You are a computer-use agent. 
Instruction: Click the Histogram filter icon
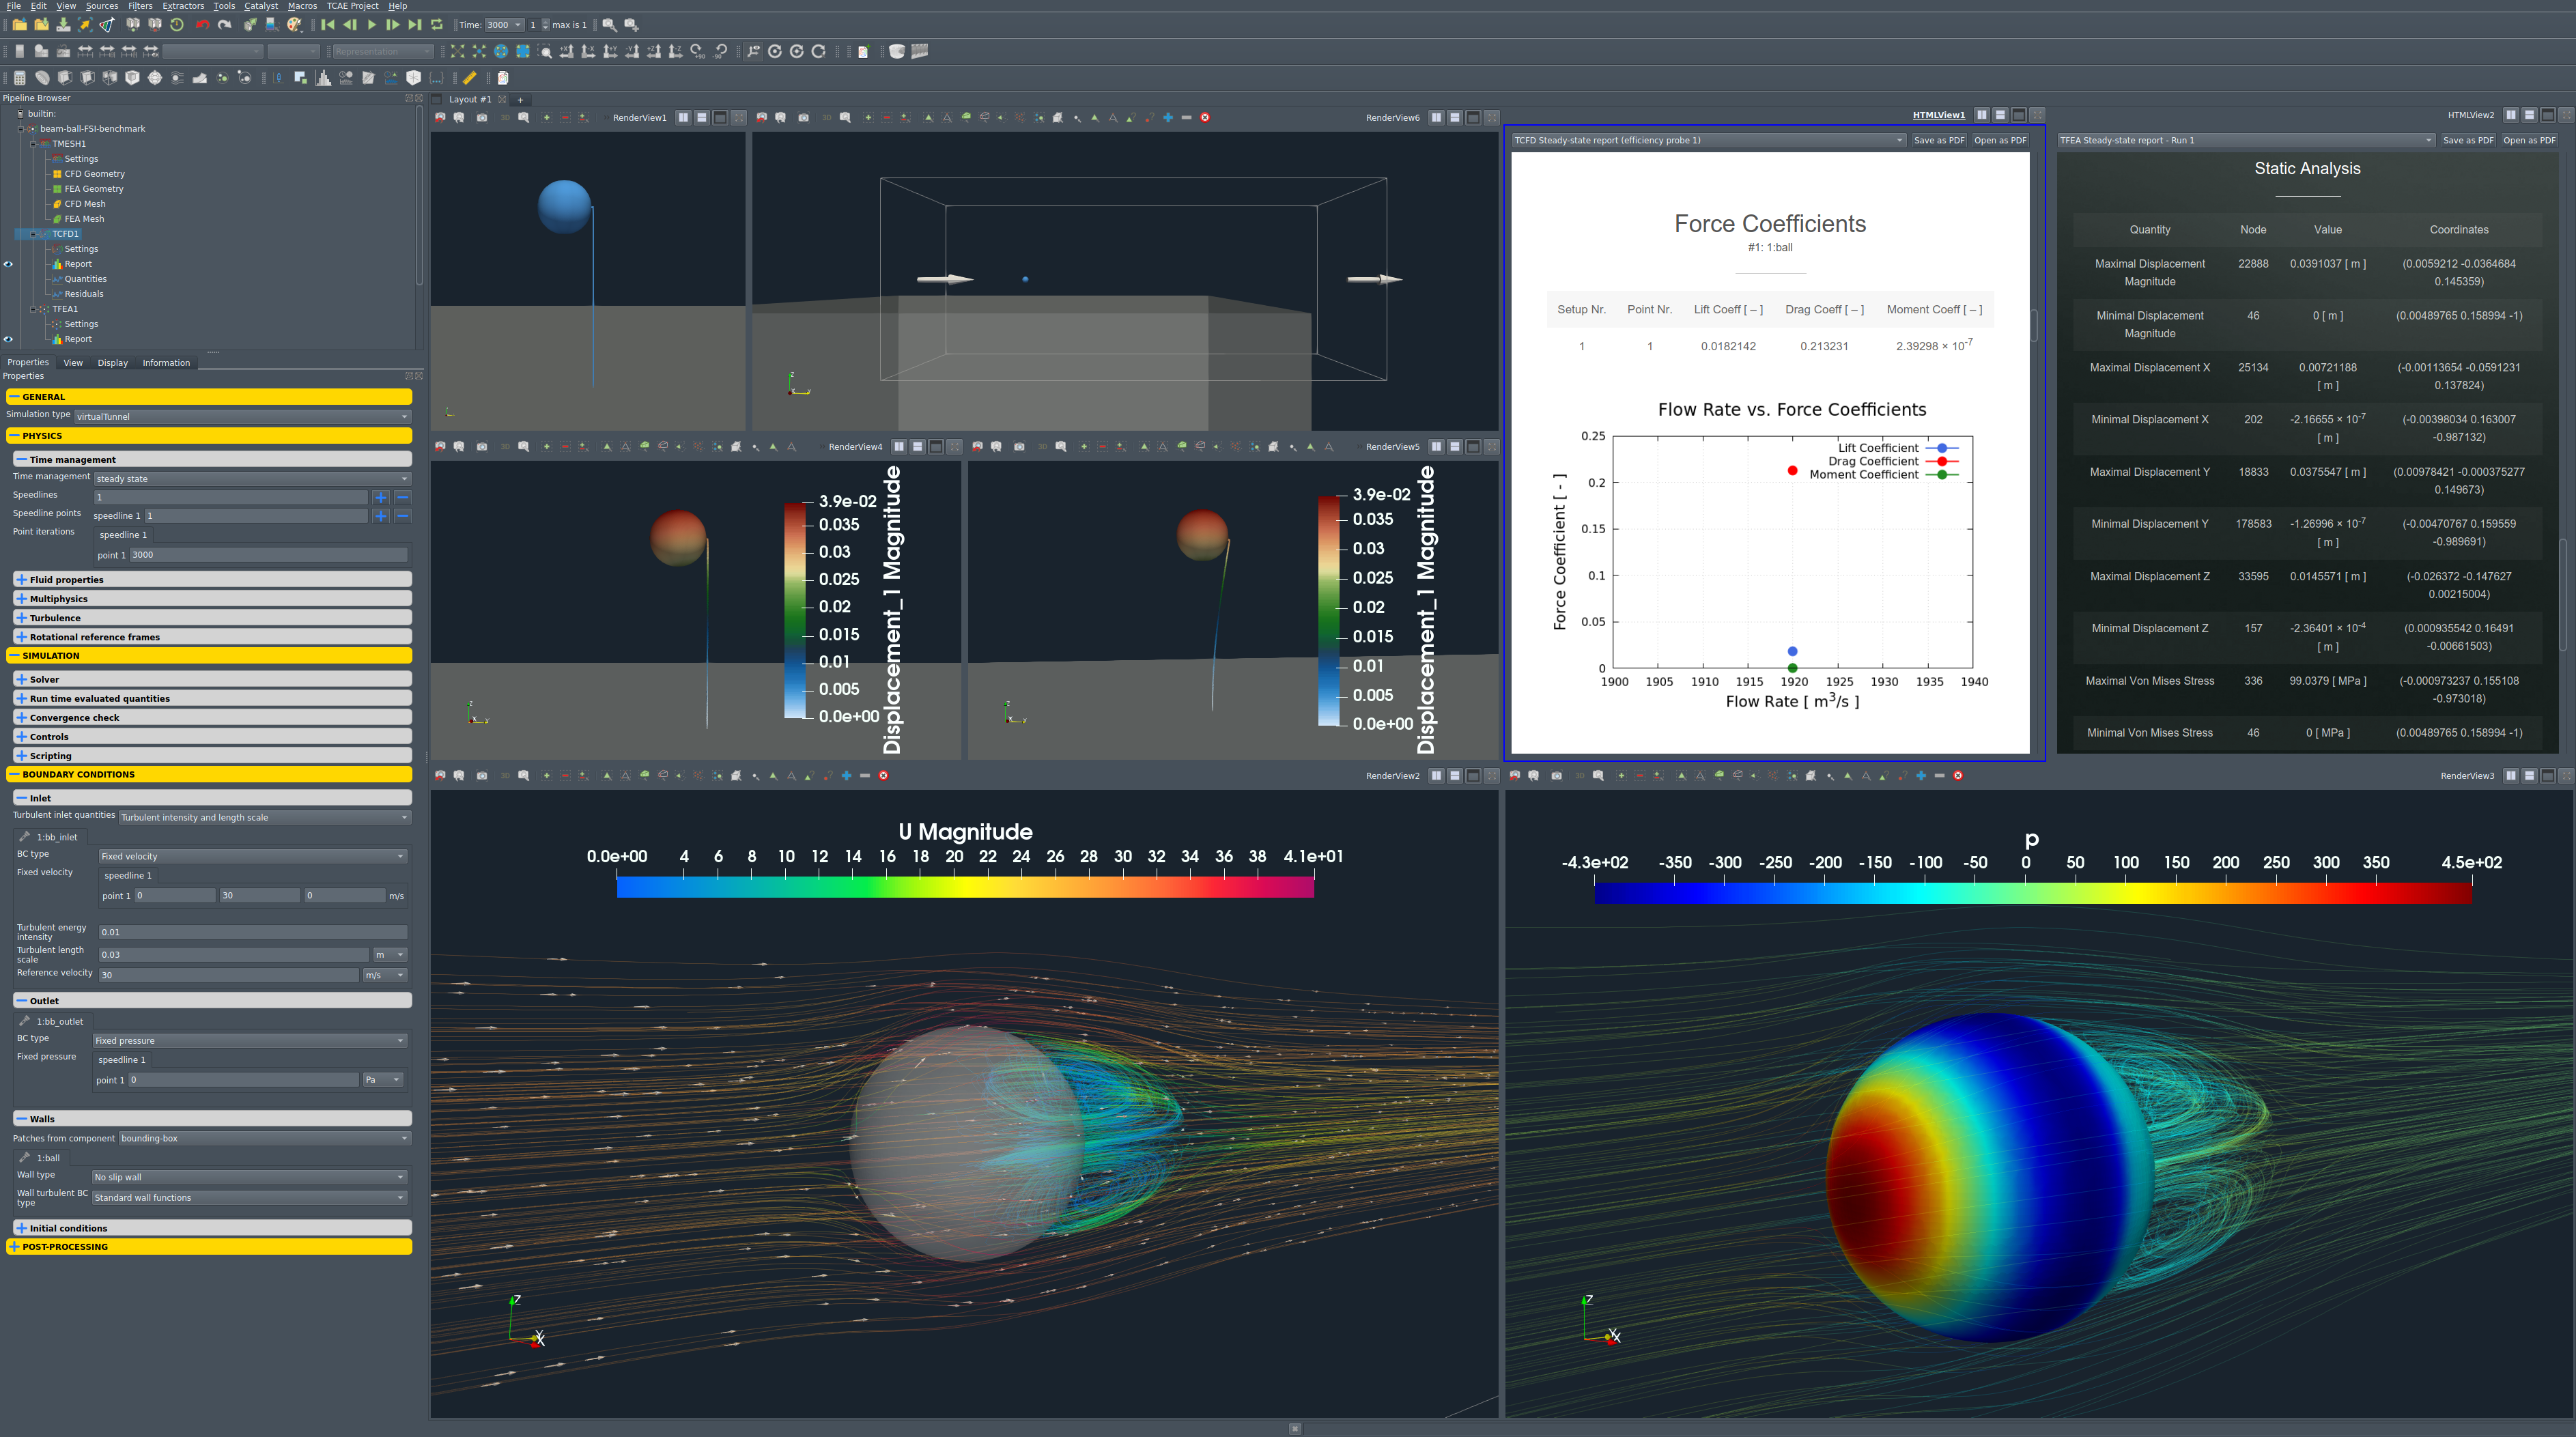323,78
